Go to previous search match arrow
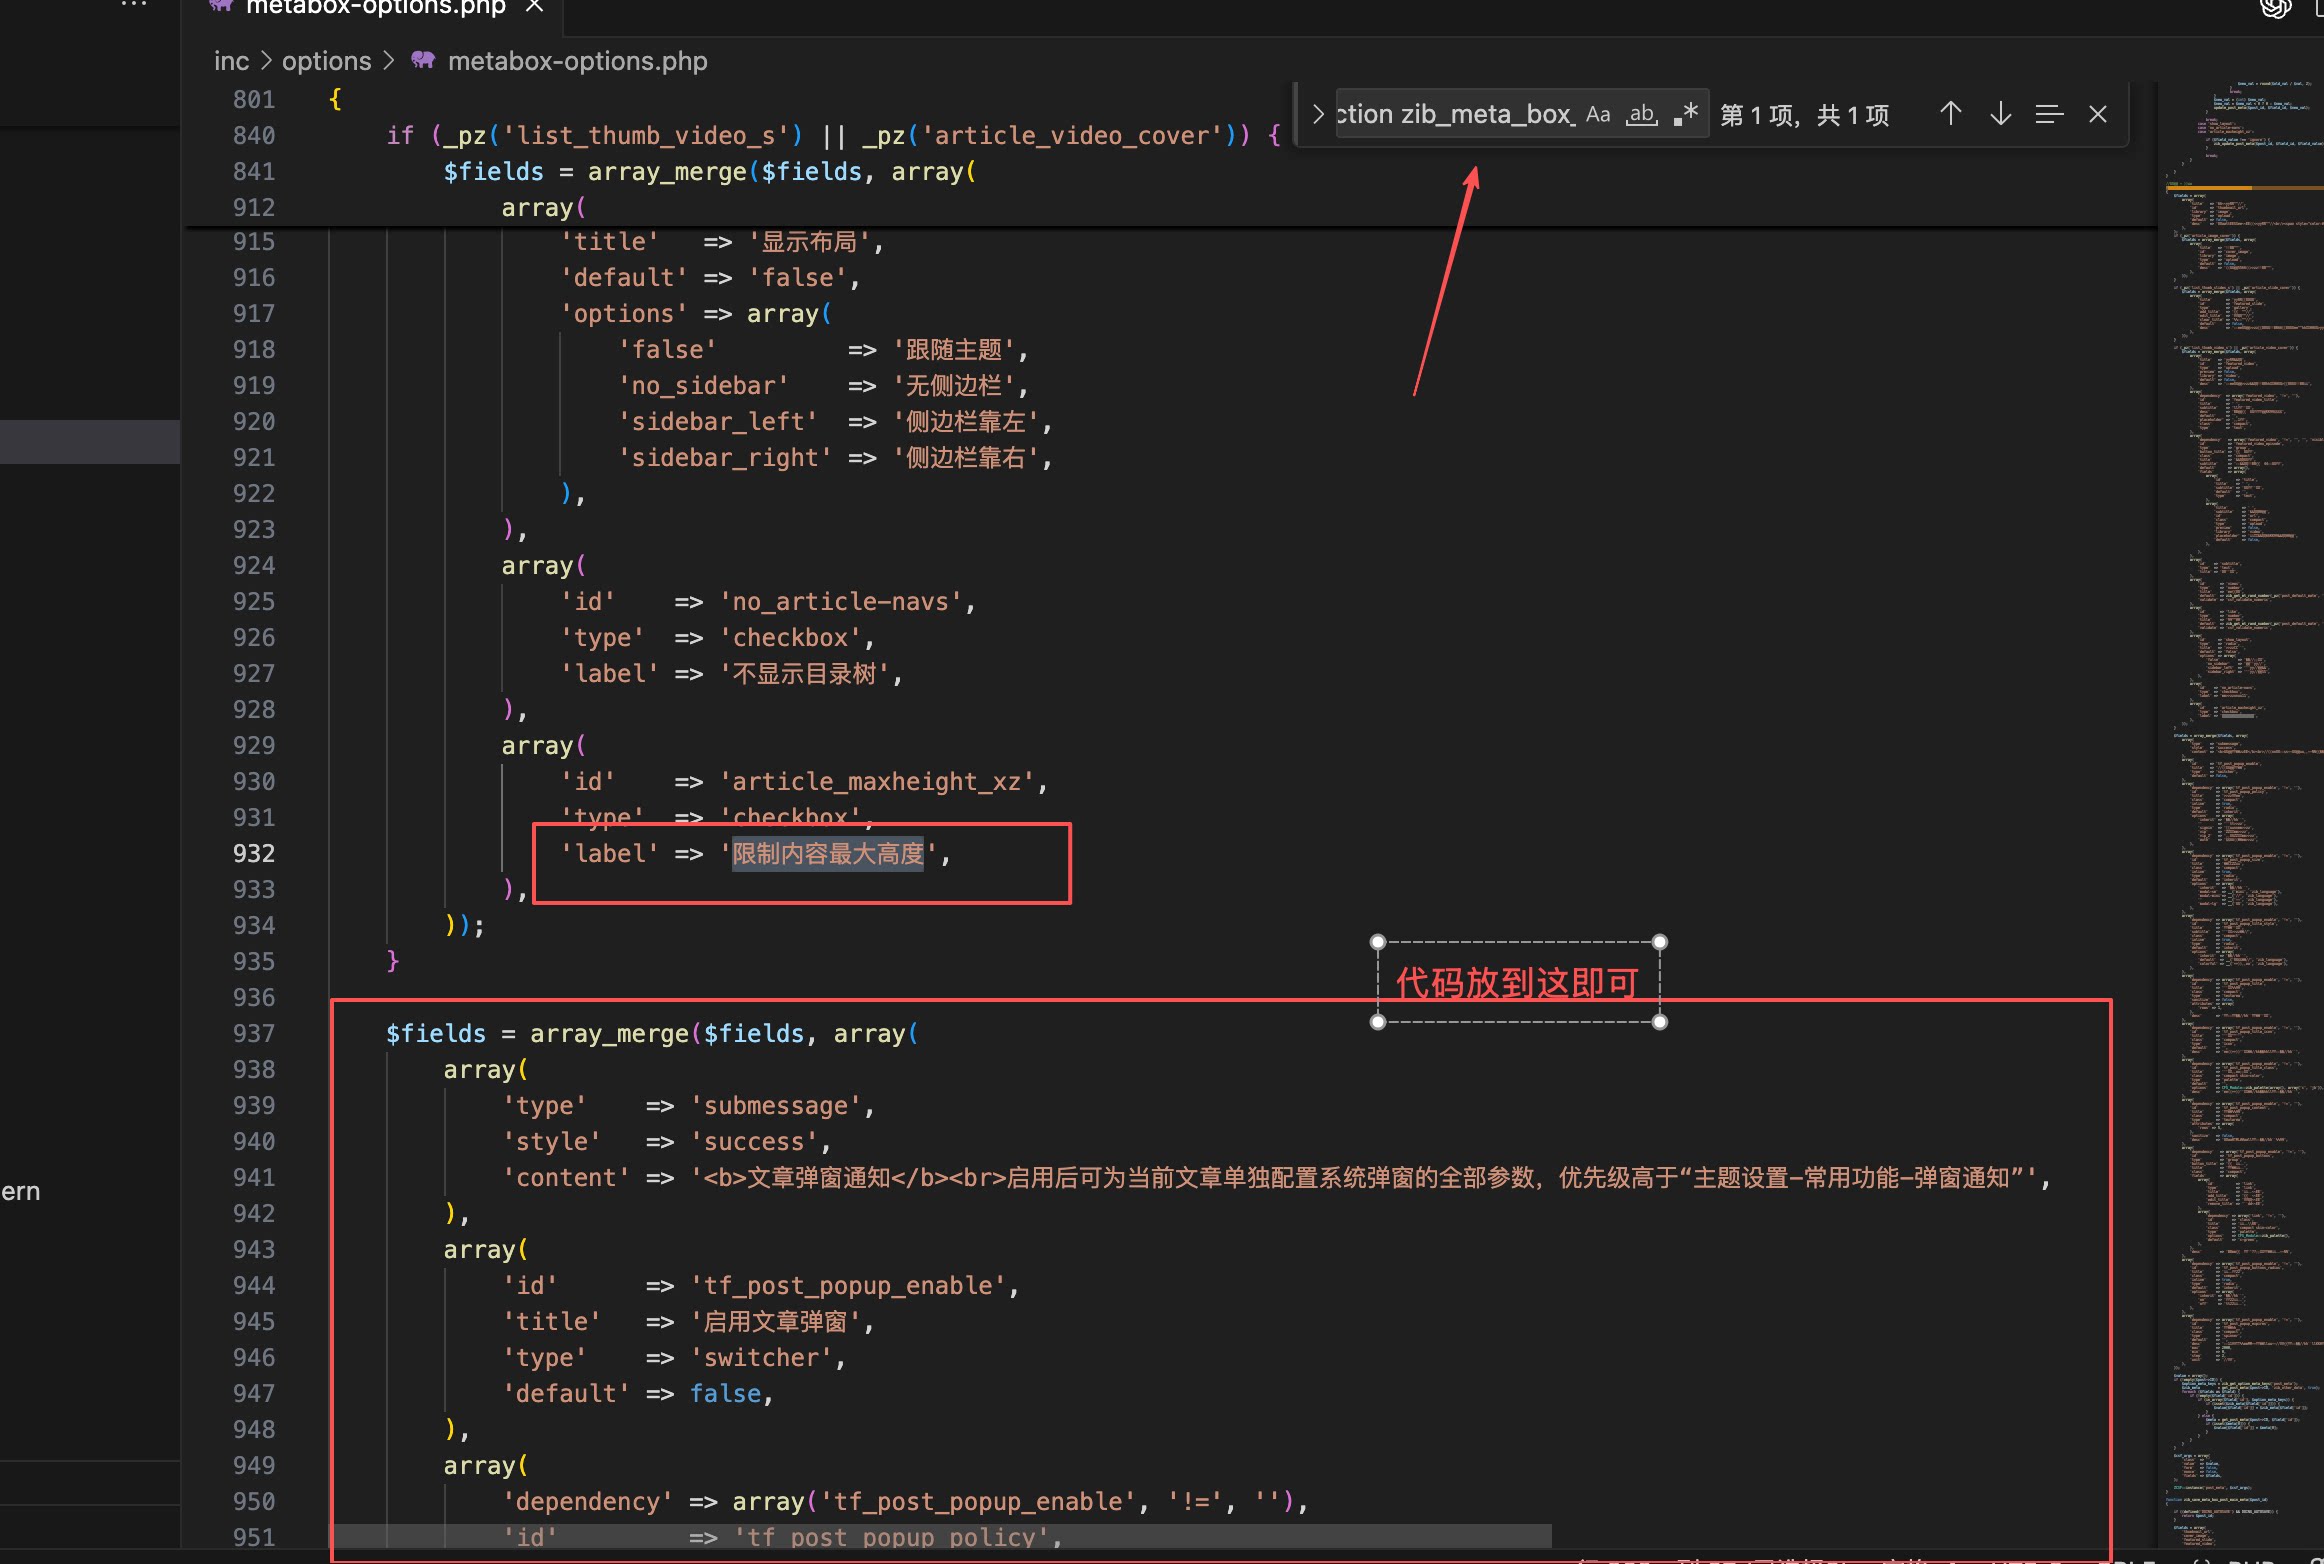Screen dimensions: 2324x1564 [1950, 114]
